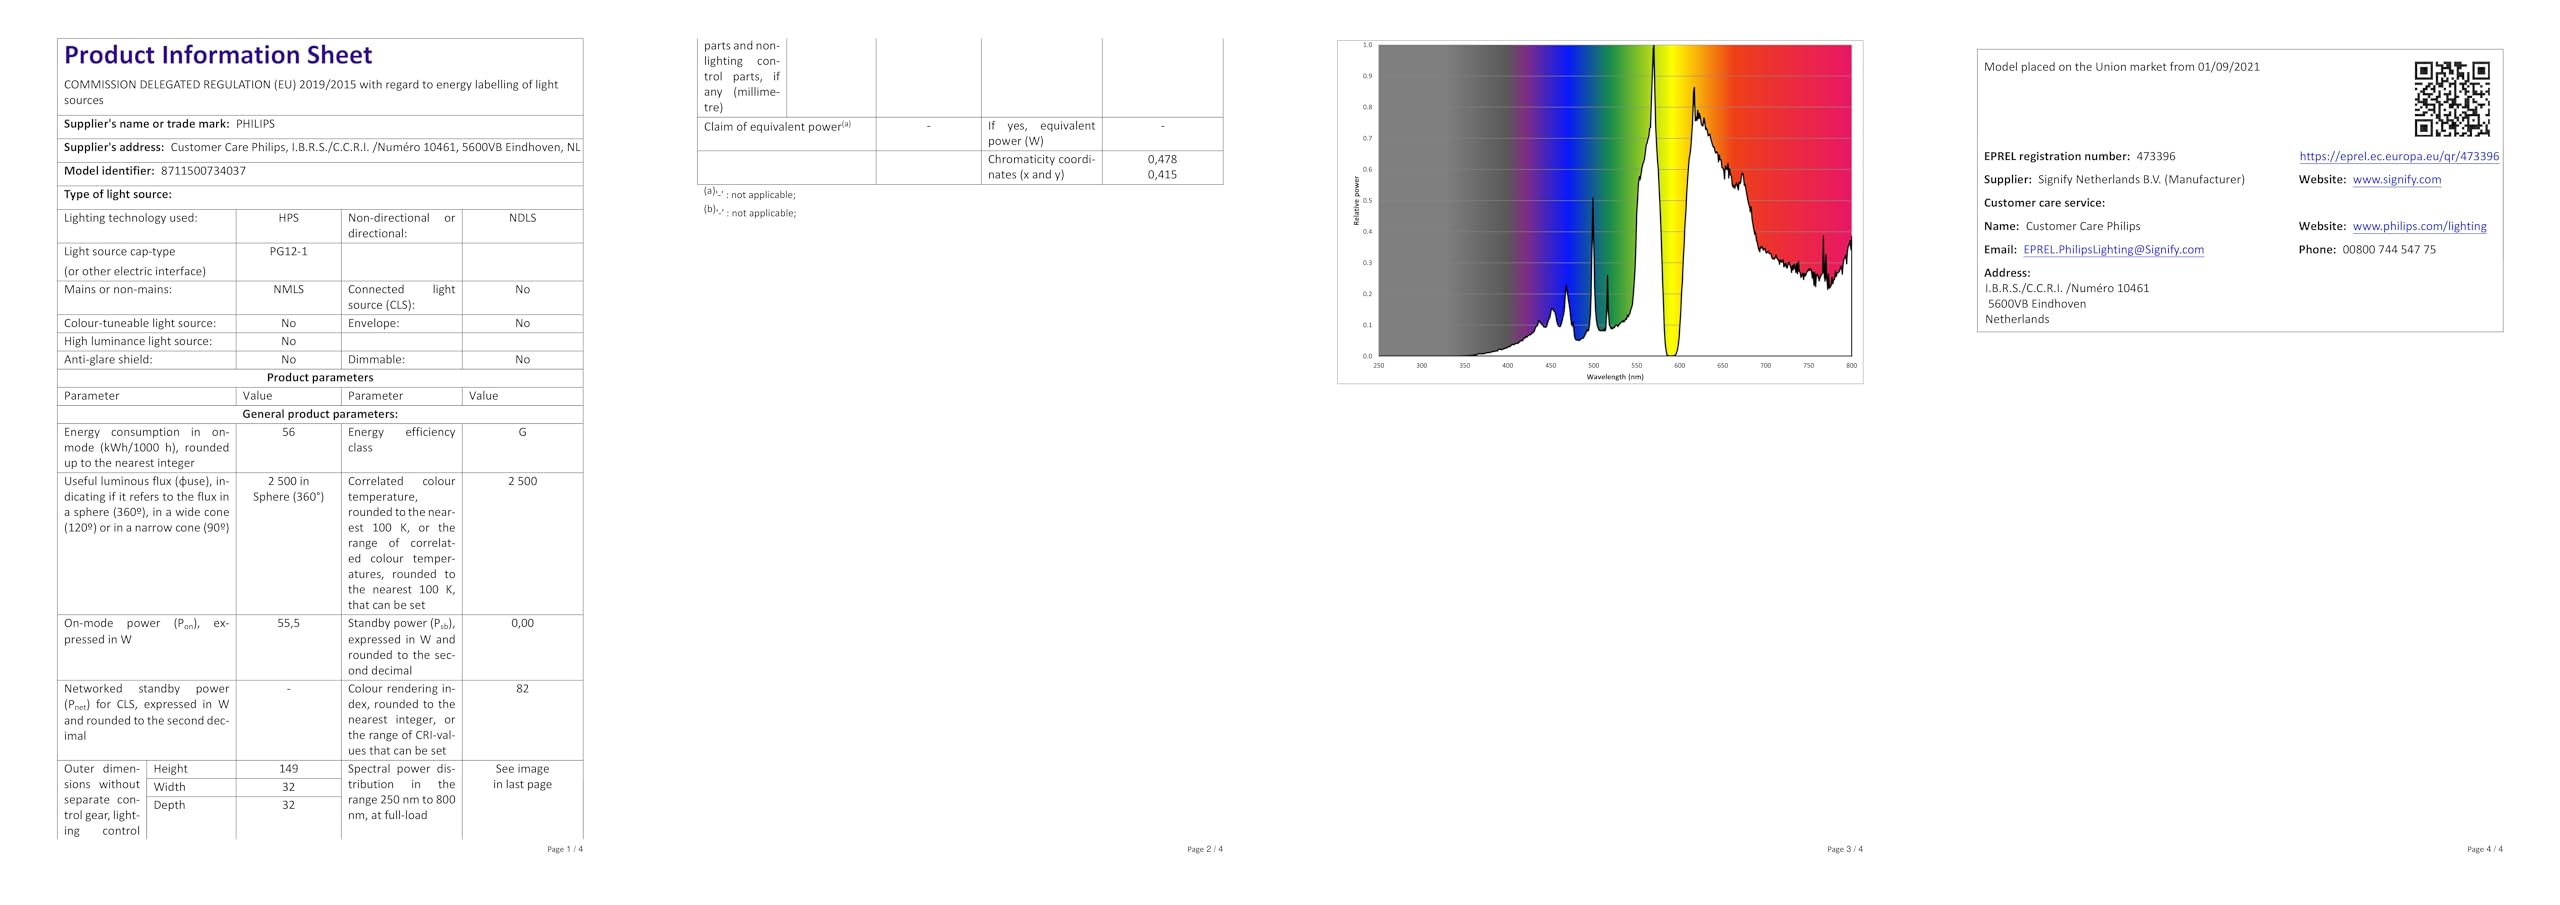This screenshot has height=905, width=2560.
Task: Select model identifier 8711500734037
Action: click(x=203, y=171)
